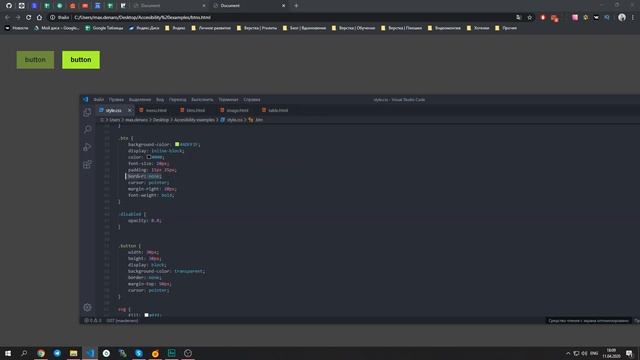Viewport: 640px width, 360px height.
Task: Open taskbar clock and date
Action: (611, 353)
